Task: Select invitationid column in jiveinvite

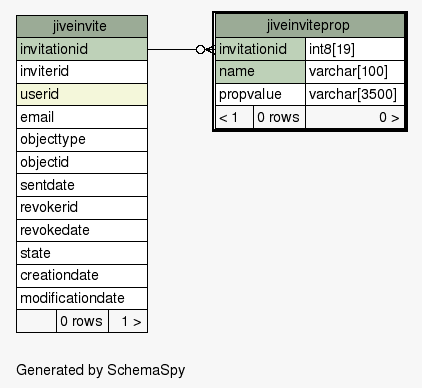Action: [82, 49]
